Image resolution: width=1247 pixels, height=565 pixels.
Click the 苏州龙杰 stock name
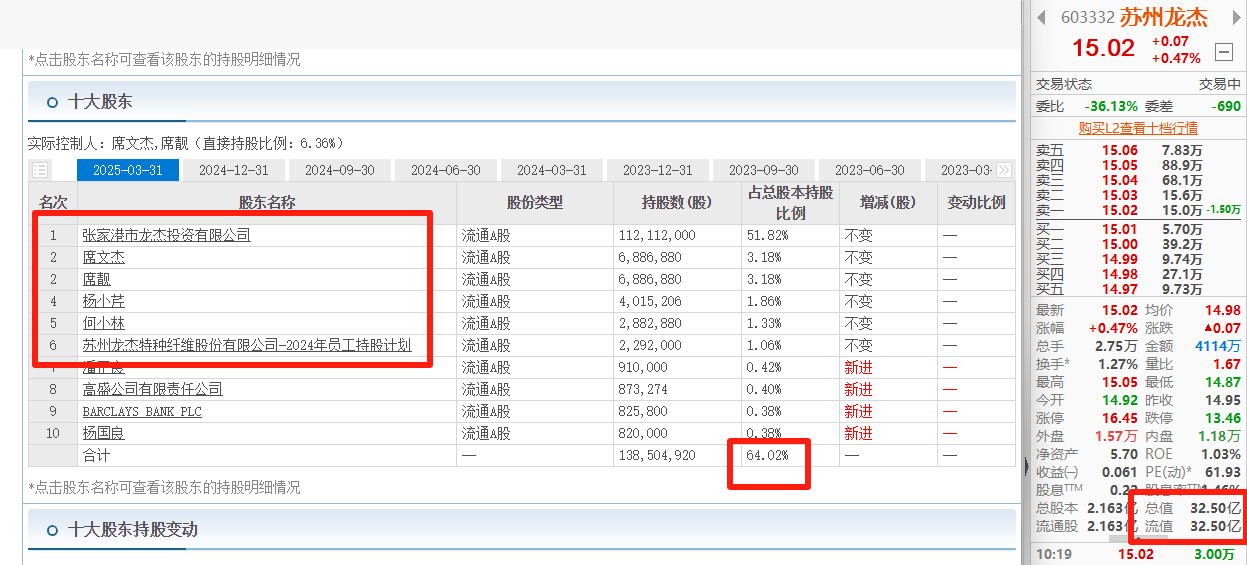(1163, 17)
